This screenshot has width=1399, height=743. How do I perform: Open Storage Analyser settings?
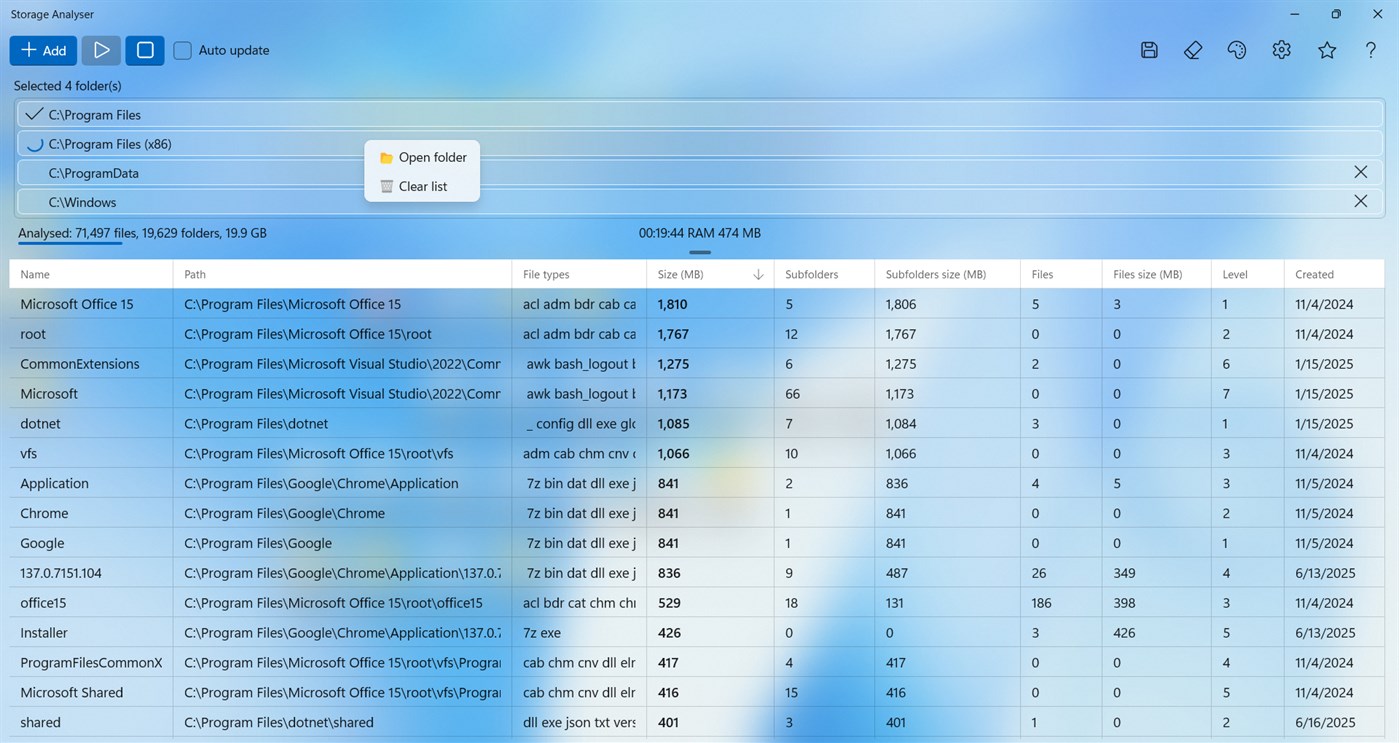click(x=1281, y=49)
